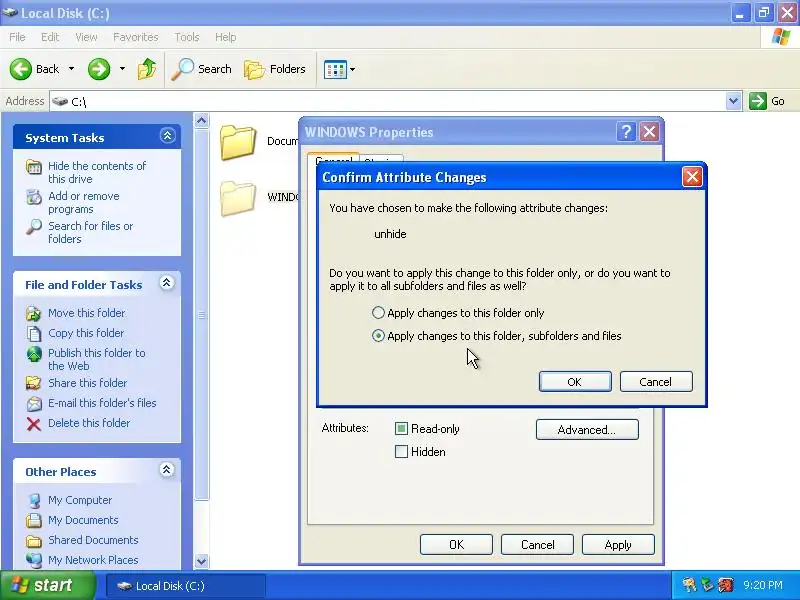The width and height of the screenshot is (800, 600).
Task: Click the left pane scrollbar thumb
Action: point(202,314)
